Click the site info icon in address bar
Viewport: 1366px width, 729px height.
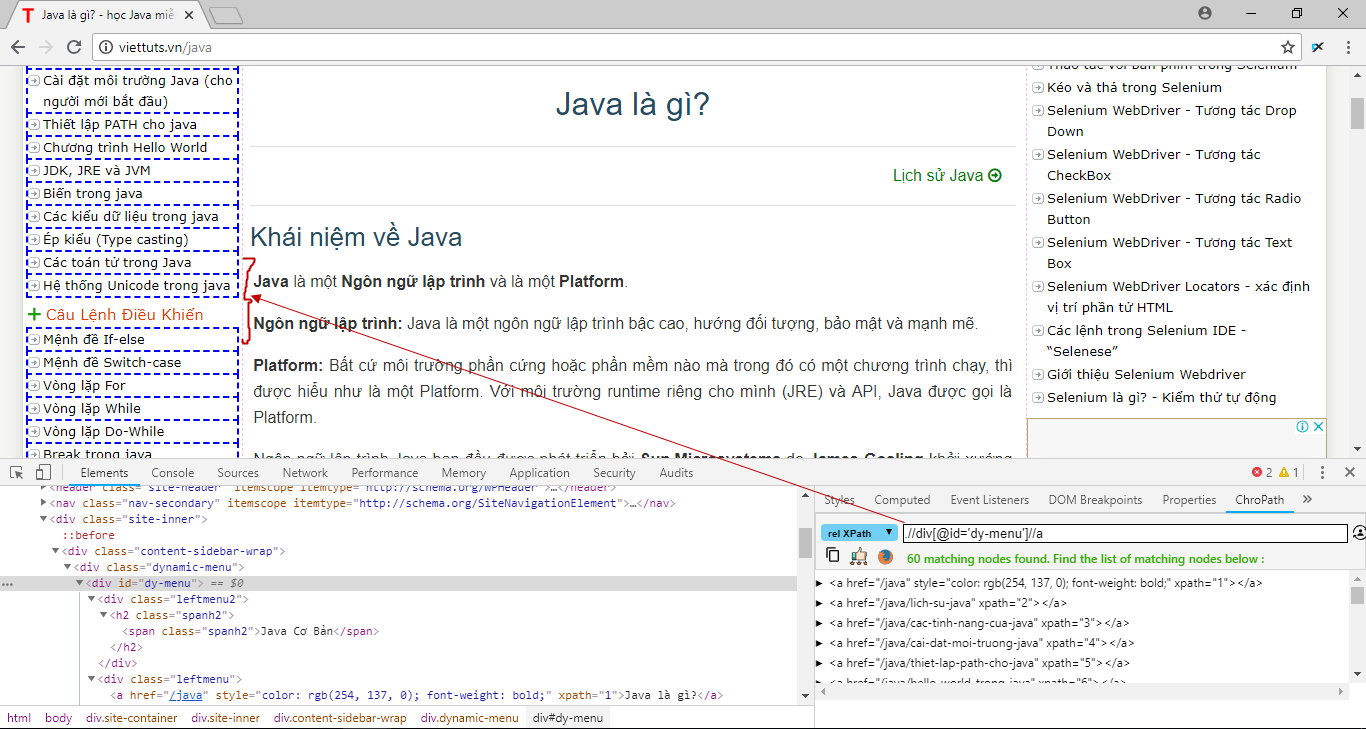tap(106, 47)
